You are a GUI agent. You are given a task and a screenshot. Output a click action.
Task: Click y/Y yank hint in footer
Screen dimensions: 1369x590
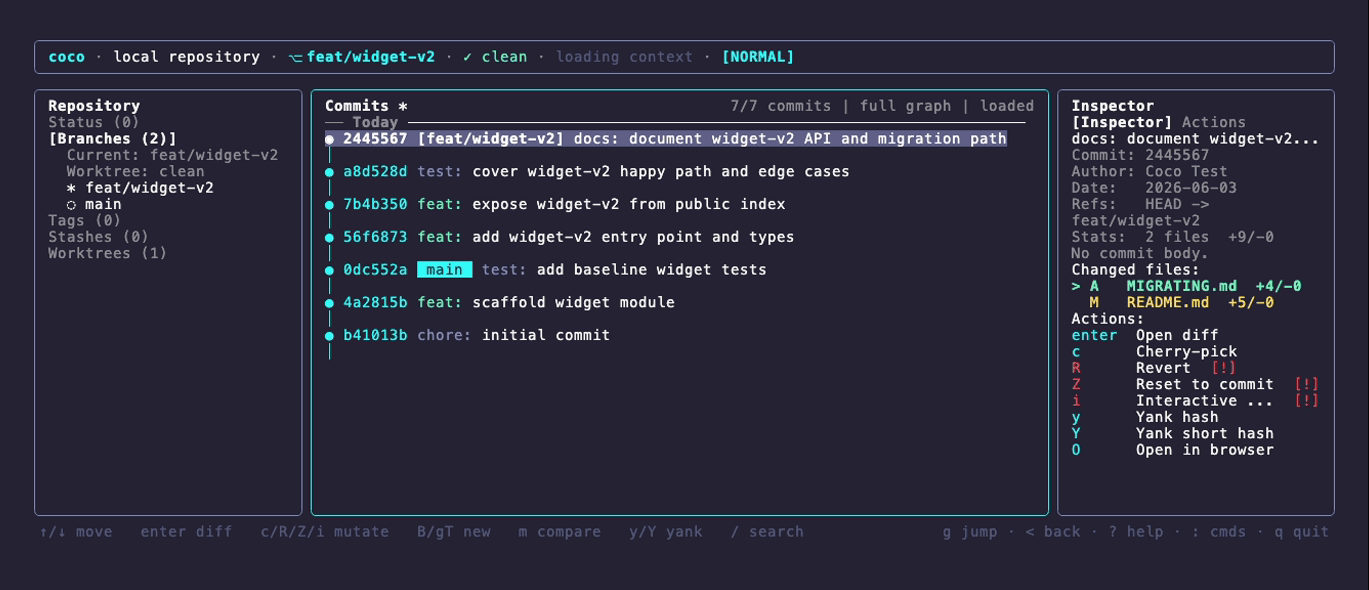(666, 532)
